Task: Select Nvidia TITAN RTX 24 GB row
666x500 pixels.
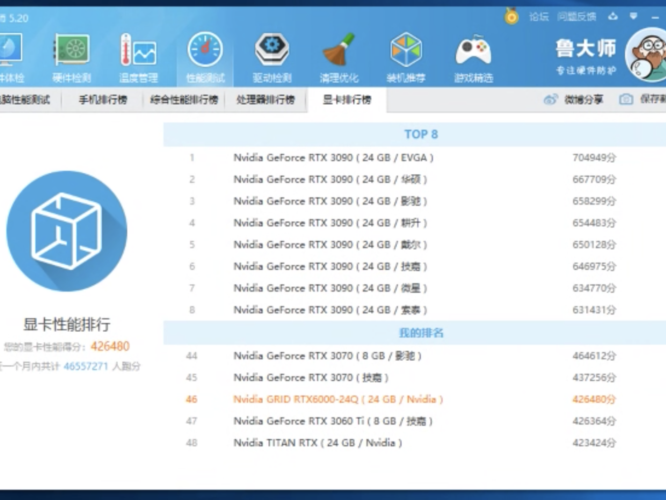Action: pos(415,443)
